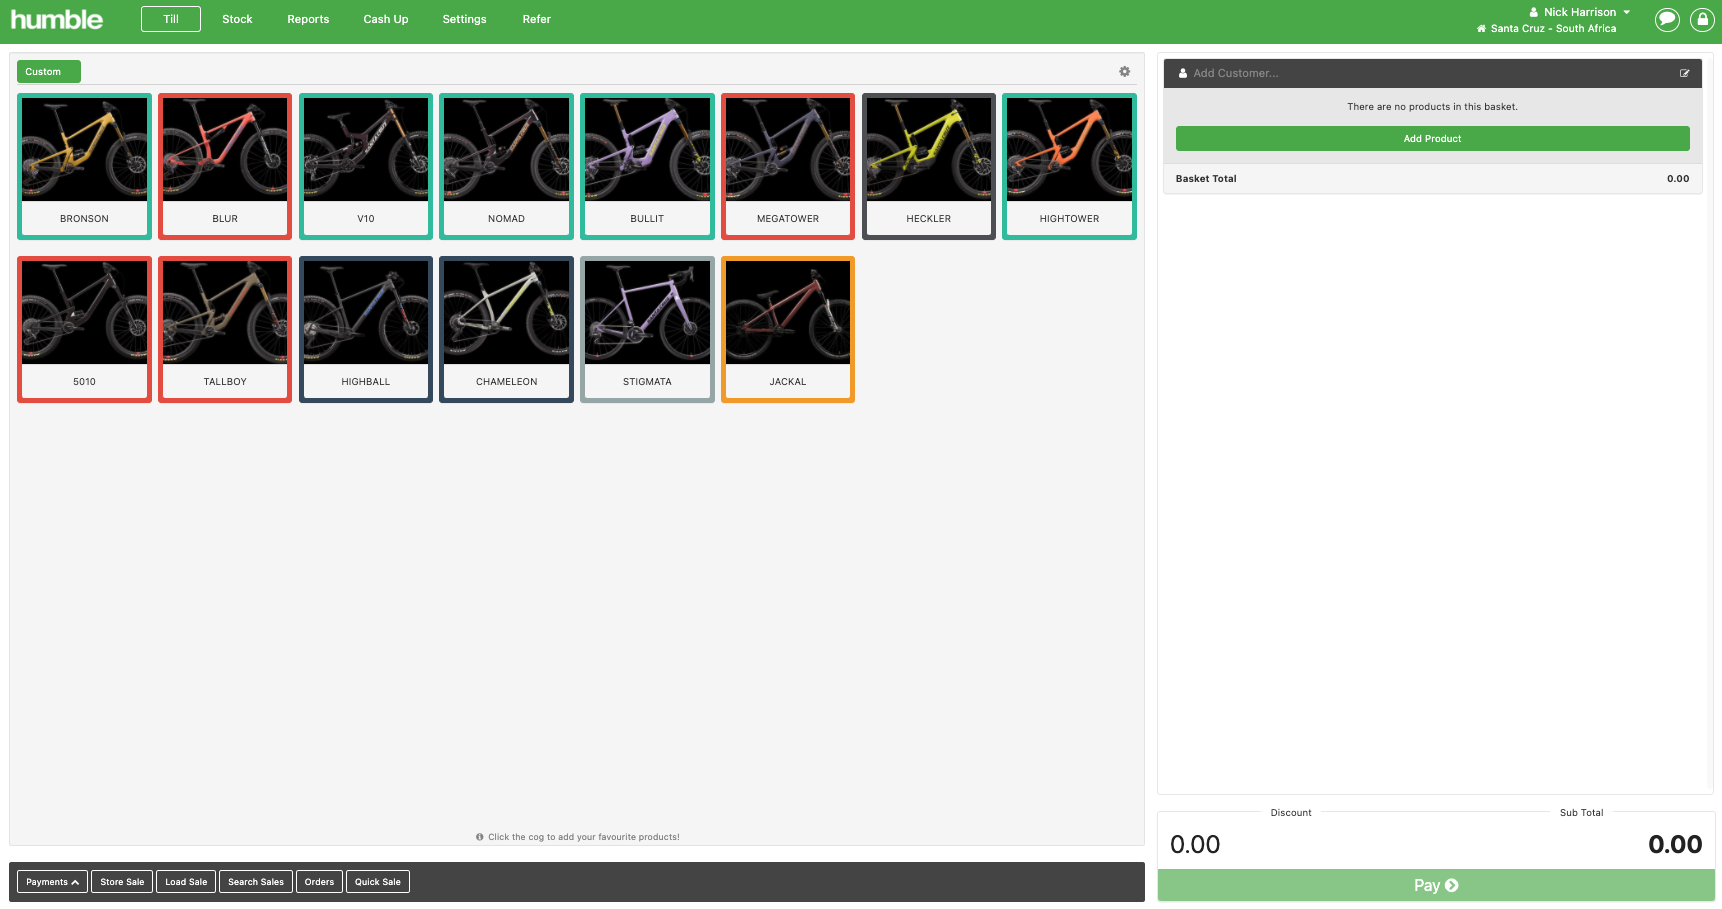Click the basket edit note icon

click(1684, 73)
